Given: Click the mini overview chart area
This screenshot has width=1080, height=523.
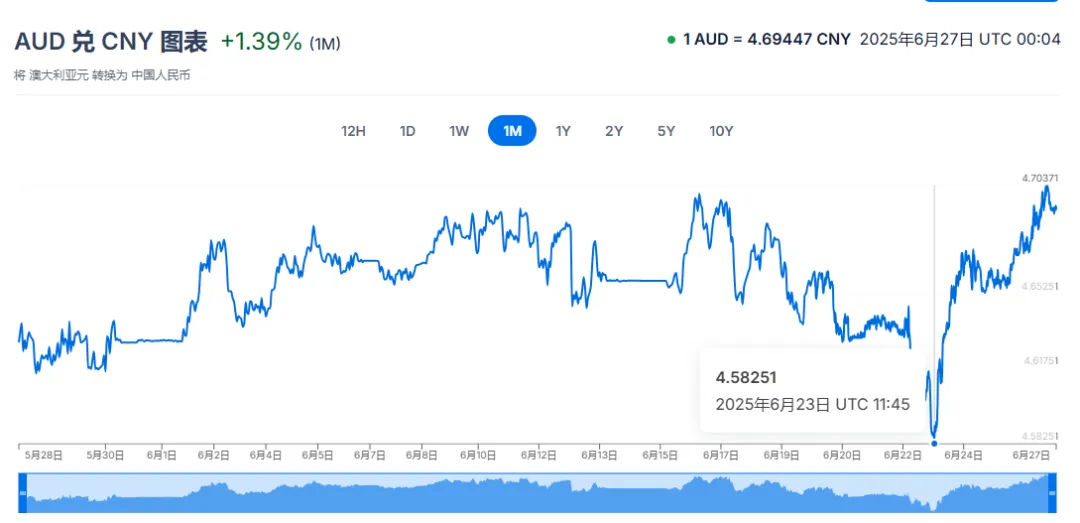Looking at the screenshot, I should click(x=537, y=493).
